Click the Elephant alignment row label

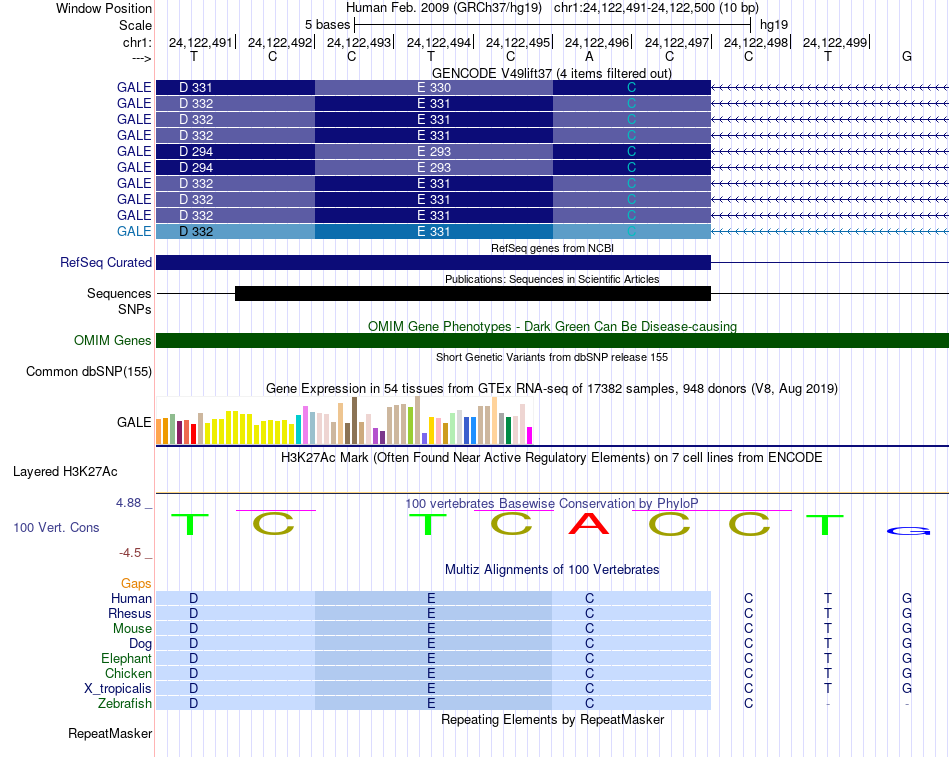[126, 658]
